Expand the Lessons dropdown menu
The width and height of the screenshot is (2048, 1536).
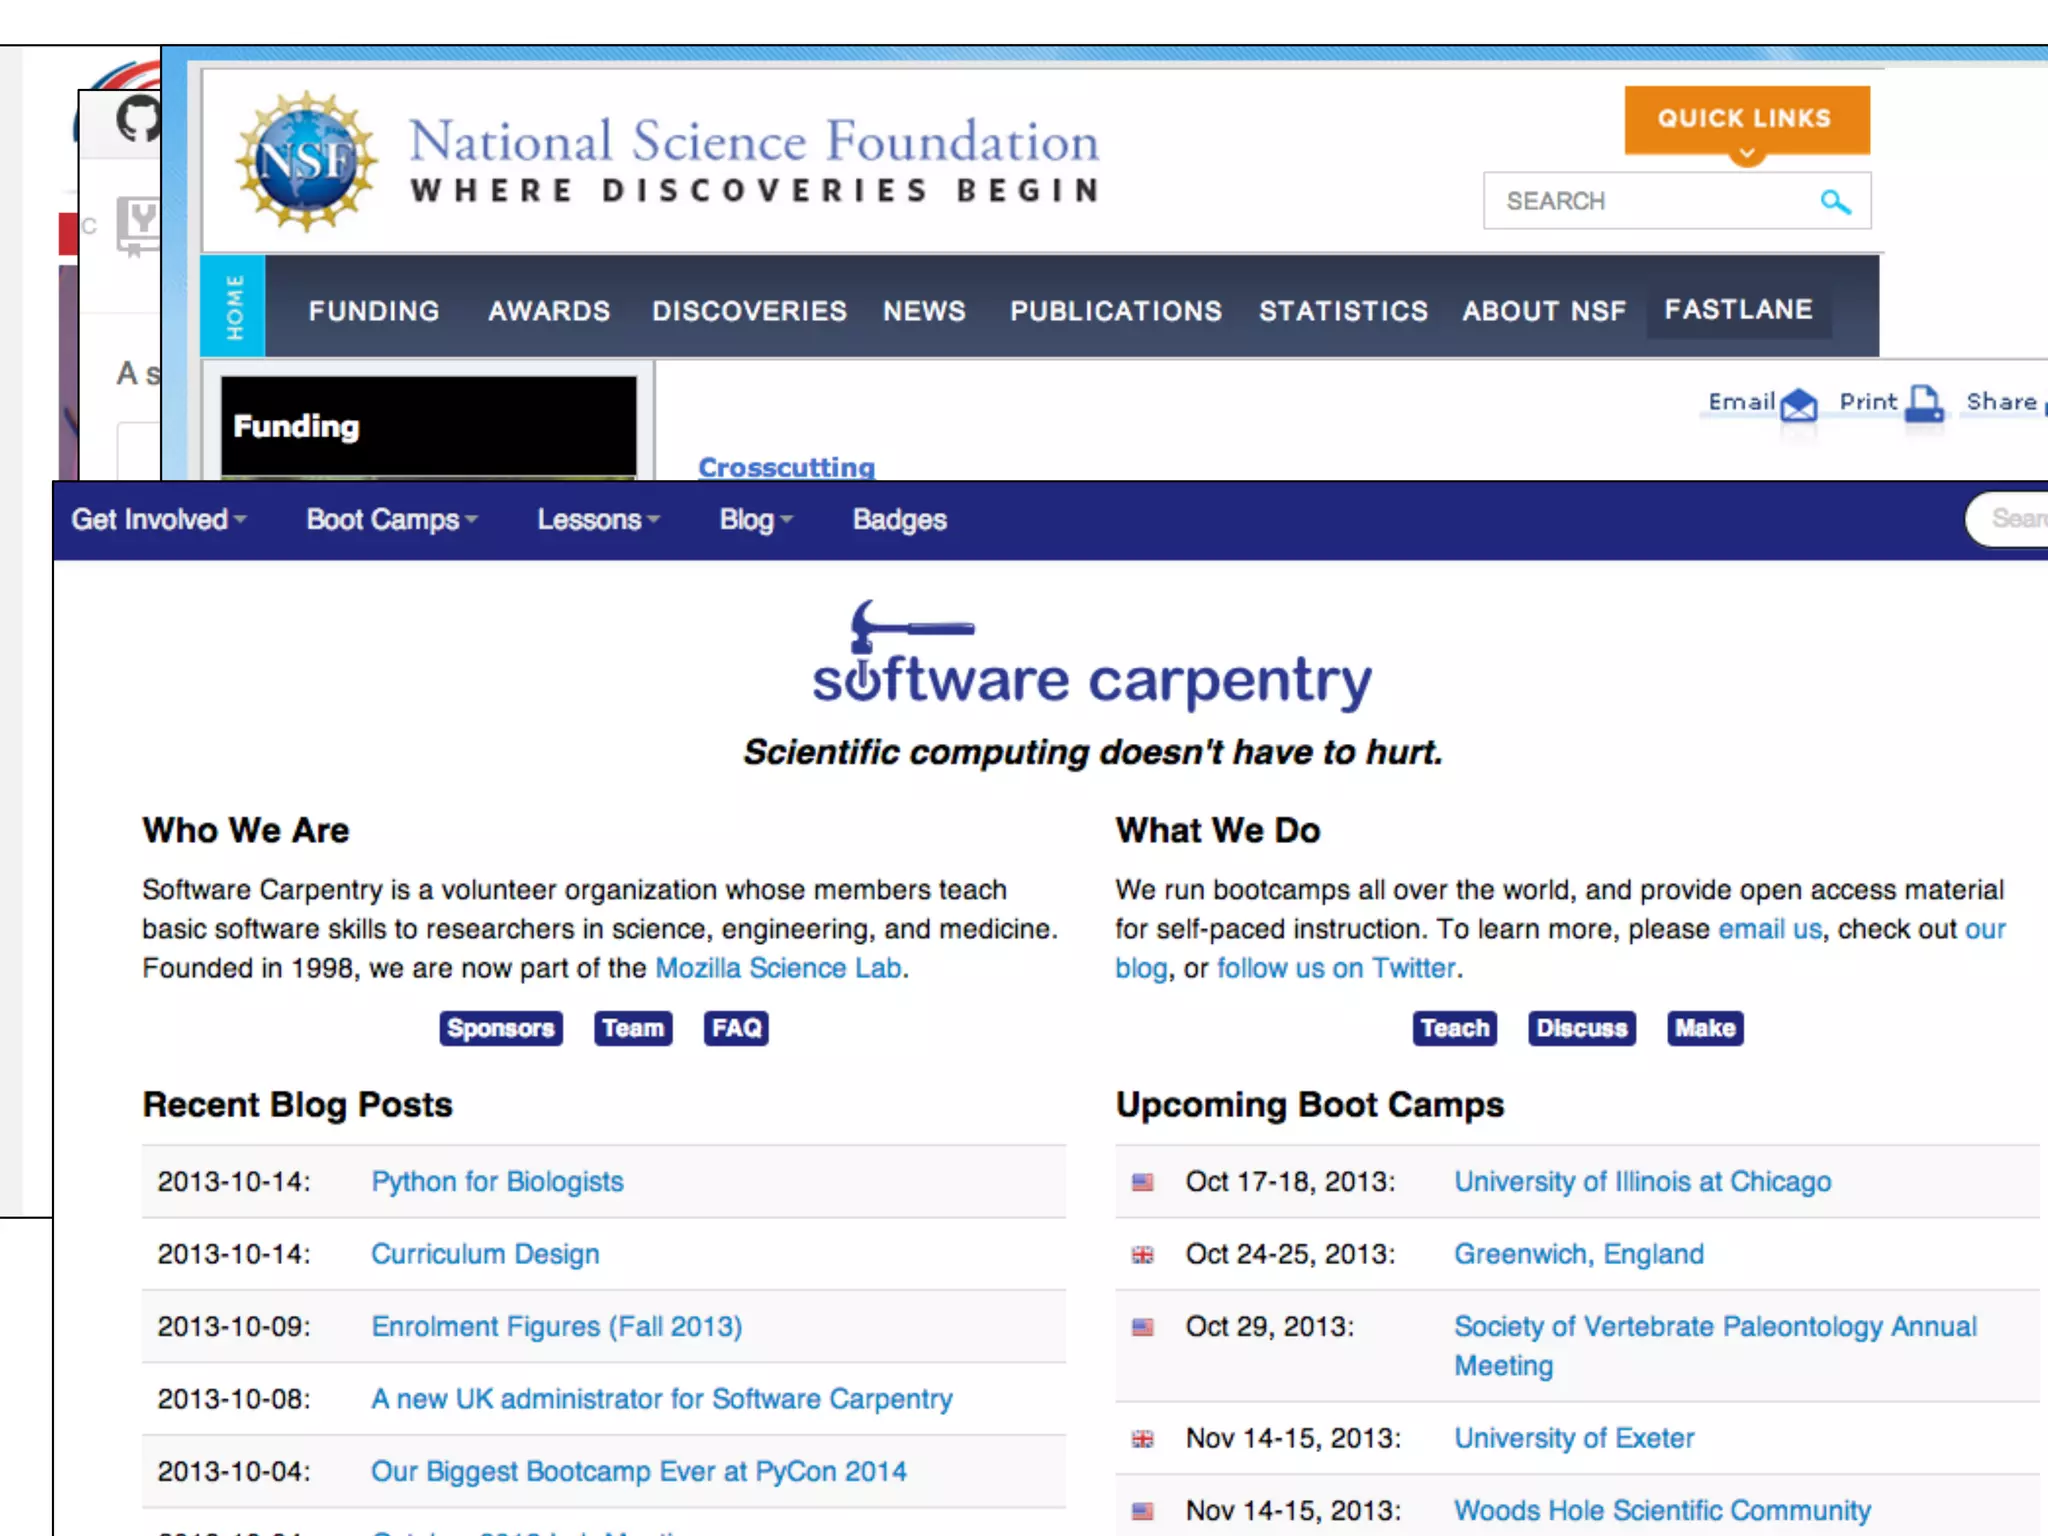(597, 520)
